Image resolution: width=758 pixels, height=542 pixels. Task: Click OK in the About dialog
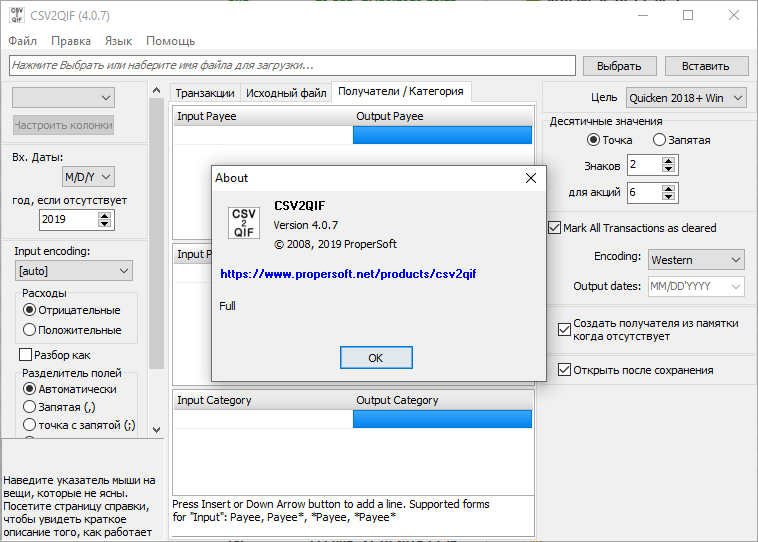(x=376, y=358)
